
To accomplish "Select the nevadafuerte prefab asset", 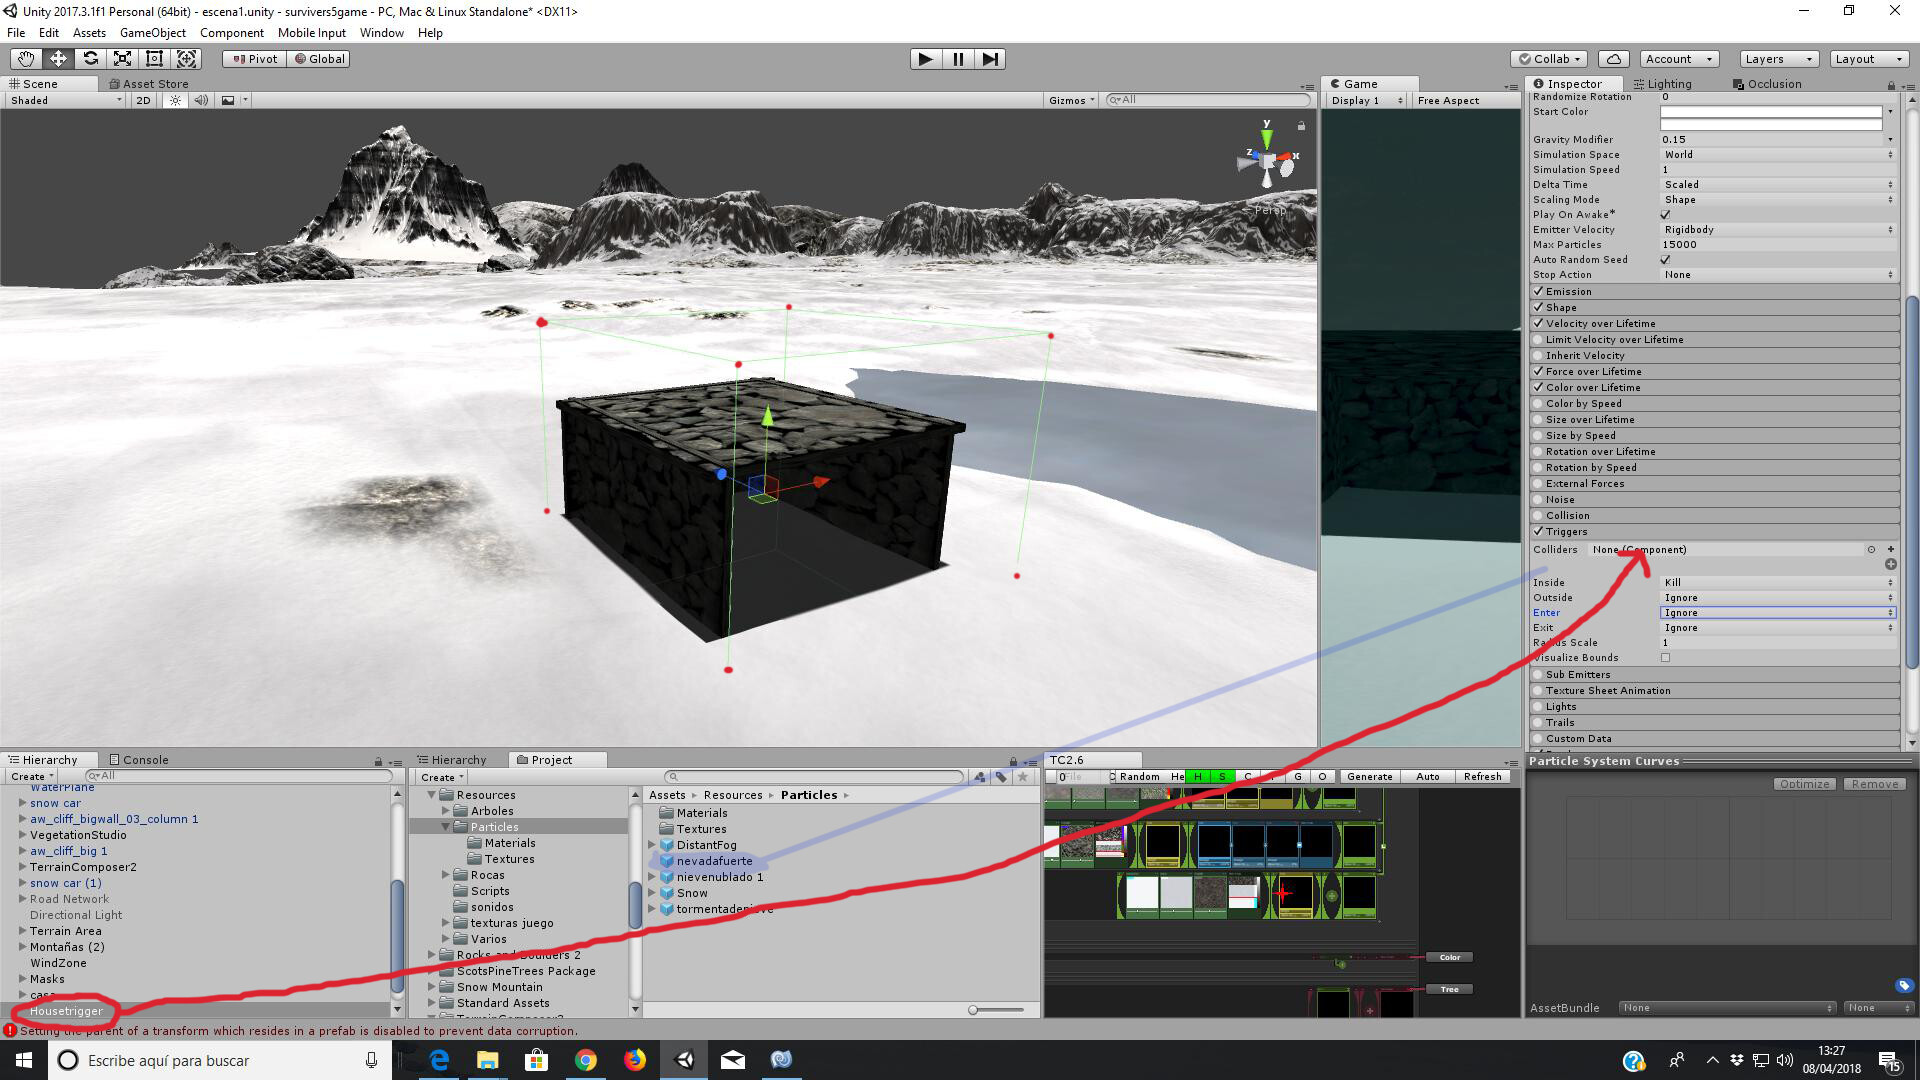I will [713, 861].
